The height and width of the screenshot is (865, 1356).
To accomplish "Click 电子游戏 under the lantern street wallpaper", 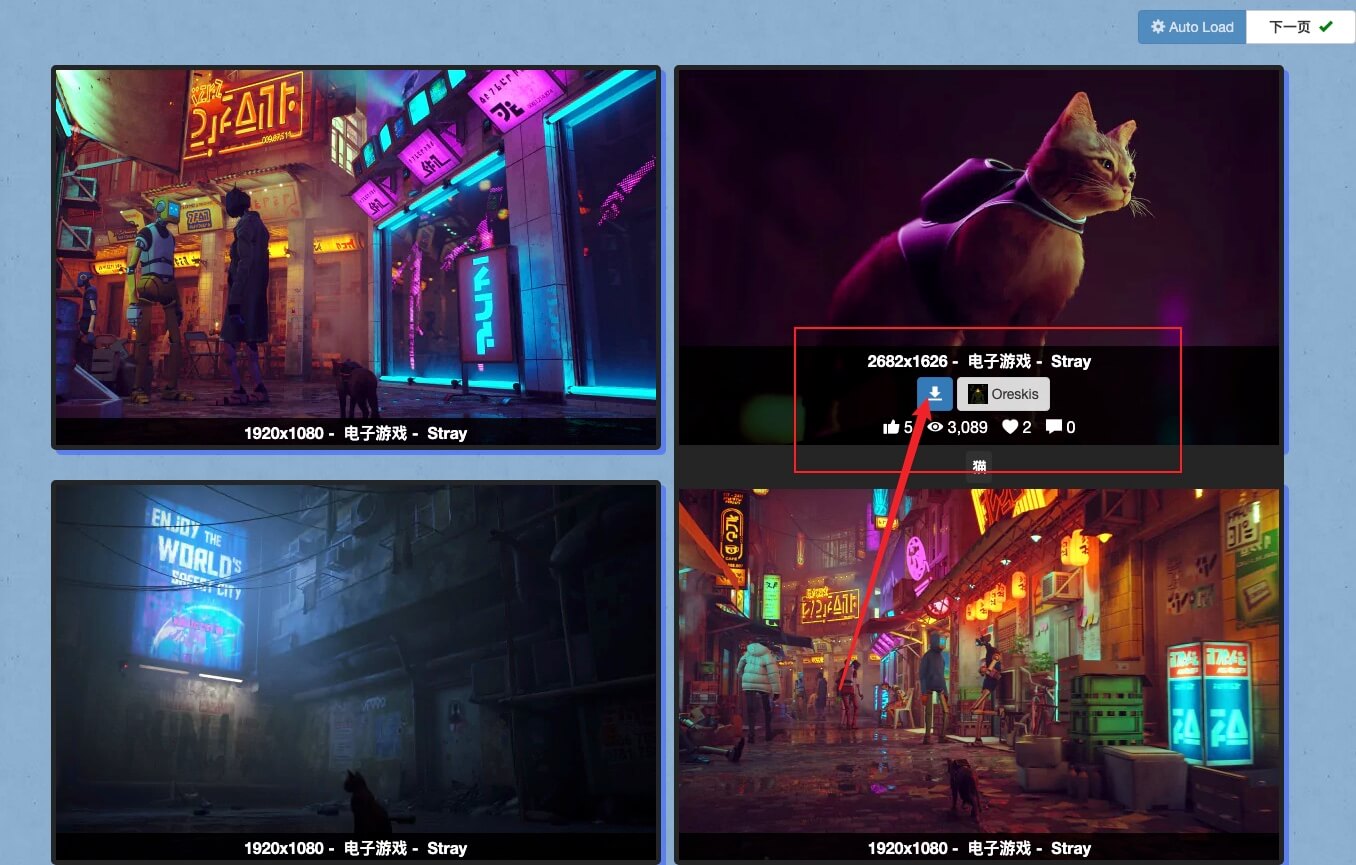I will tap(1000, 848).
